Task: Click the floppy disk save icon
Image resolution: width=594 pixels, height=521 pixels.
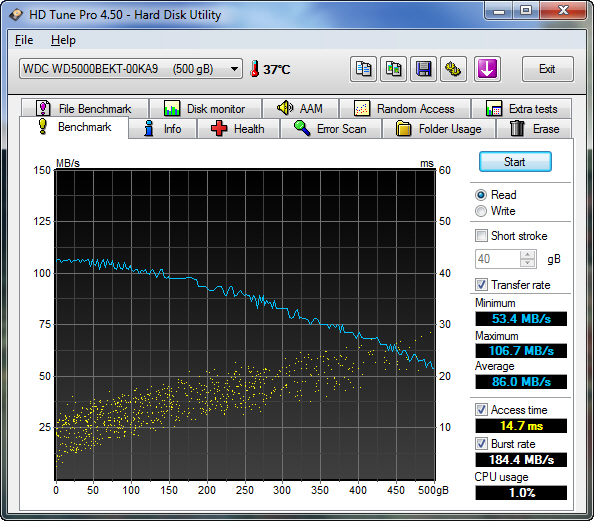Action: click(x=423, y=69)
